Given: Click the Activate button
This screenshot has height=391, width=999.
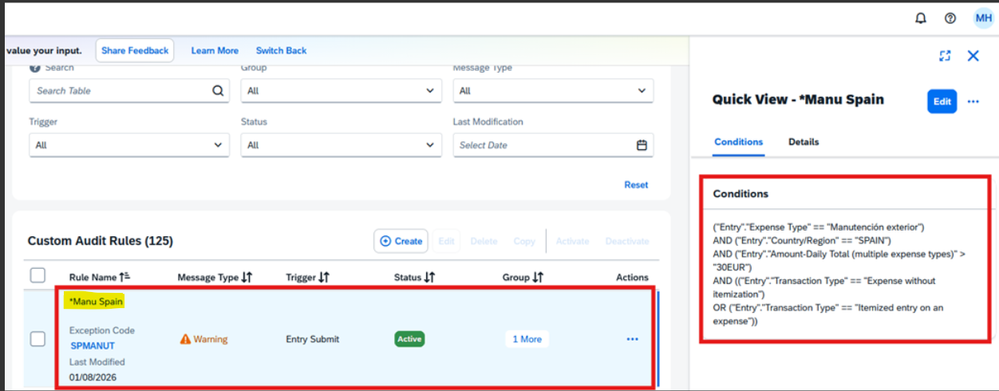Looking at the screenshot, I should pyautogui.click(x=572, y=241).
